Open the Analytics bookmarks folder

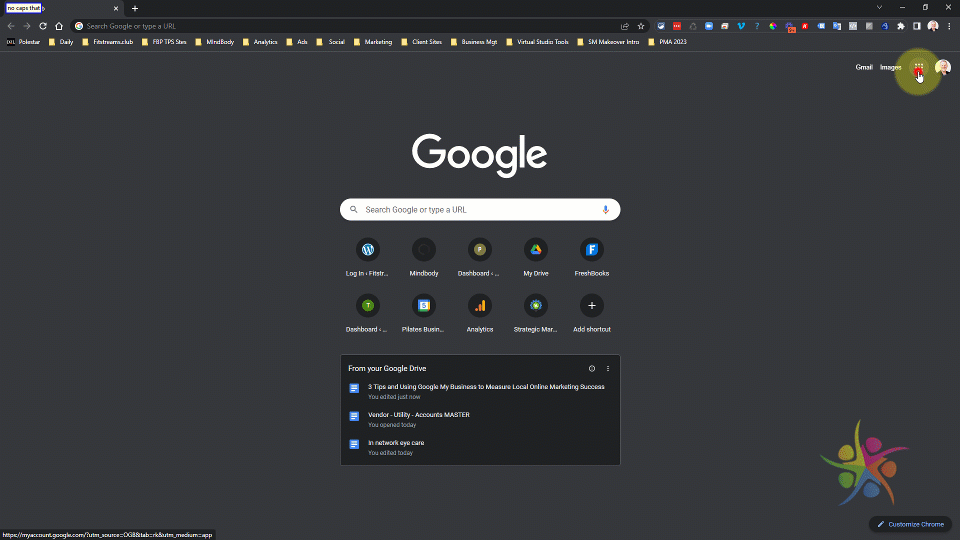pyautogui.click(x=260, y=42)
